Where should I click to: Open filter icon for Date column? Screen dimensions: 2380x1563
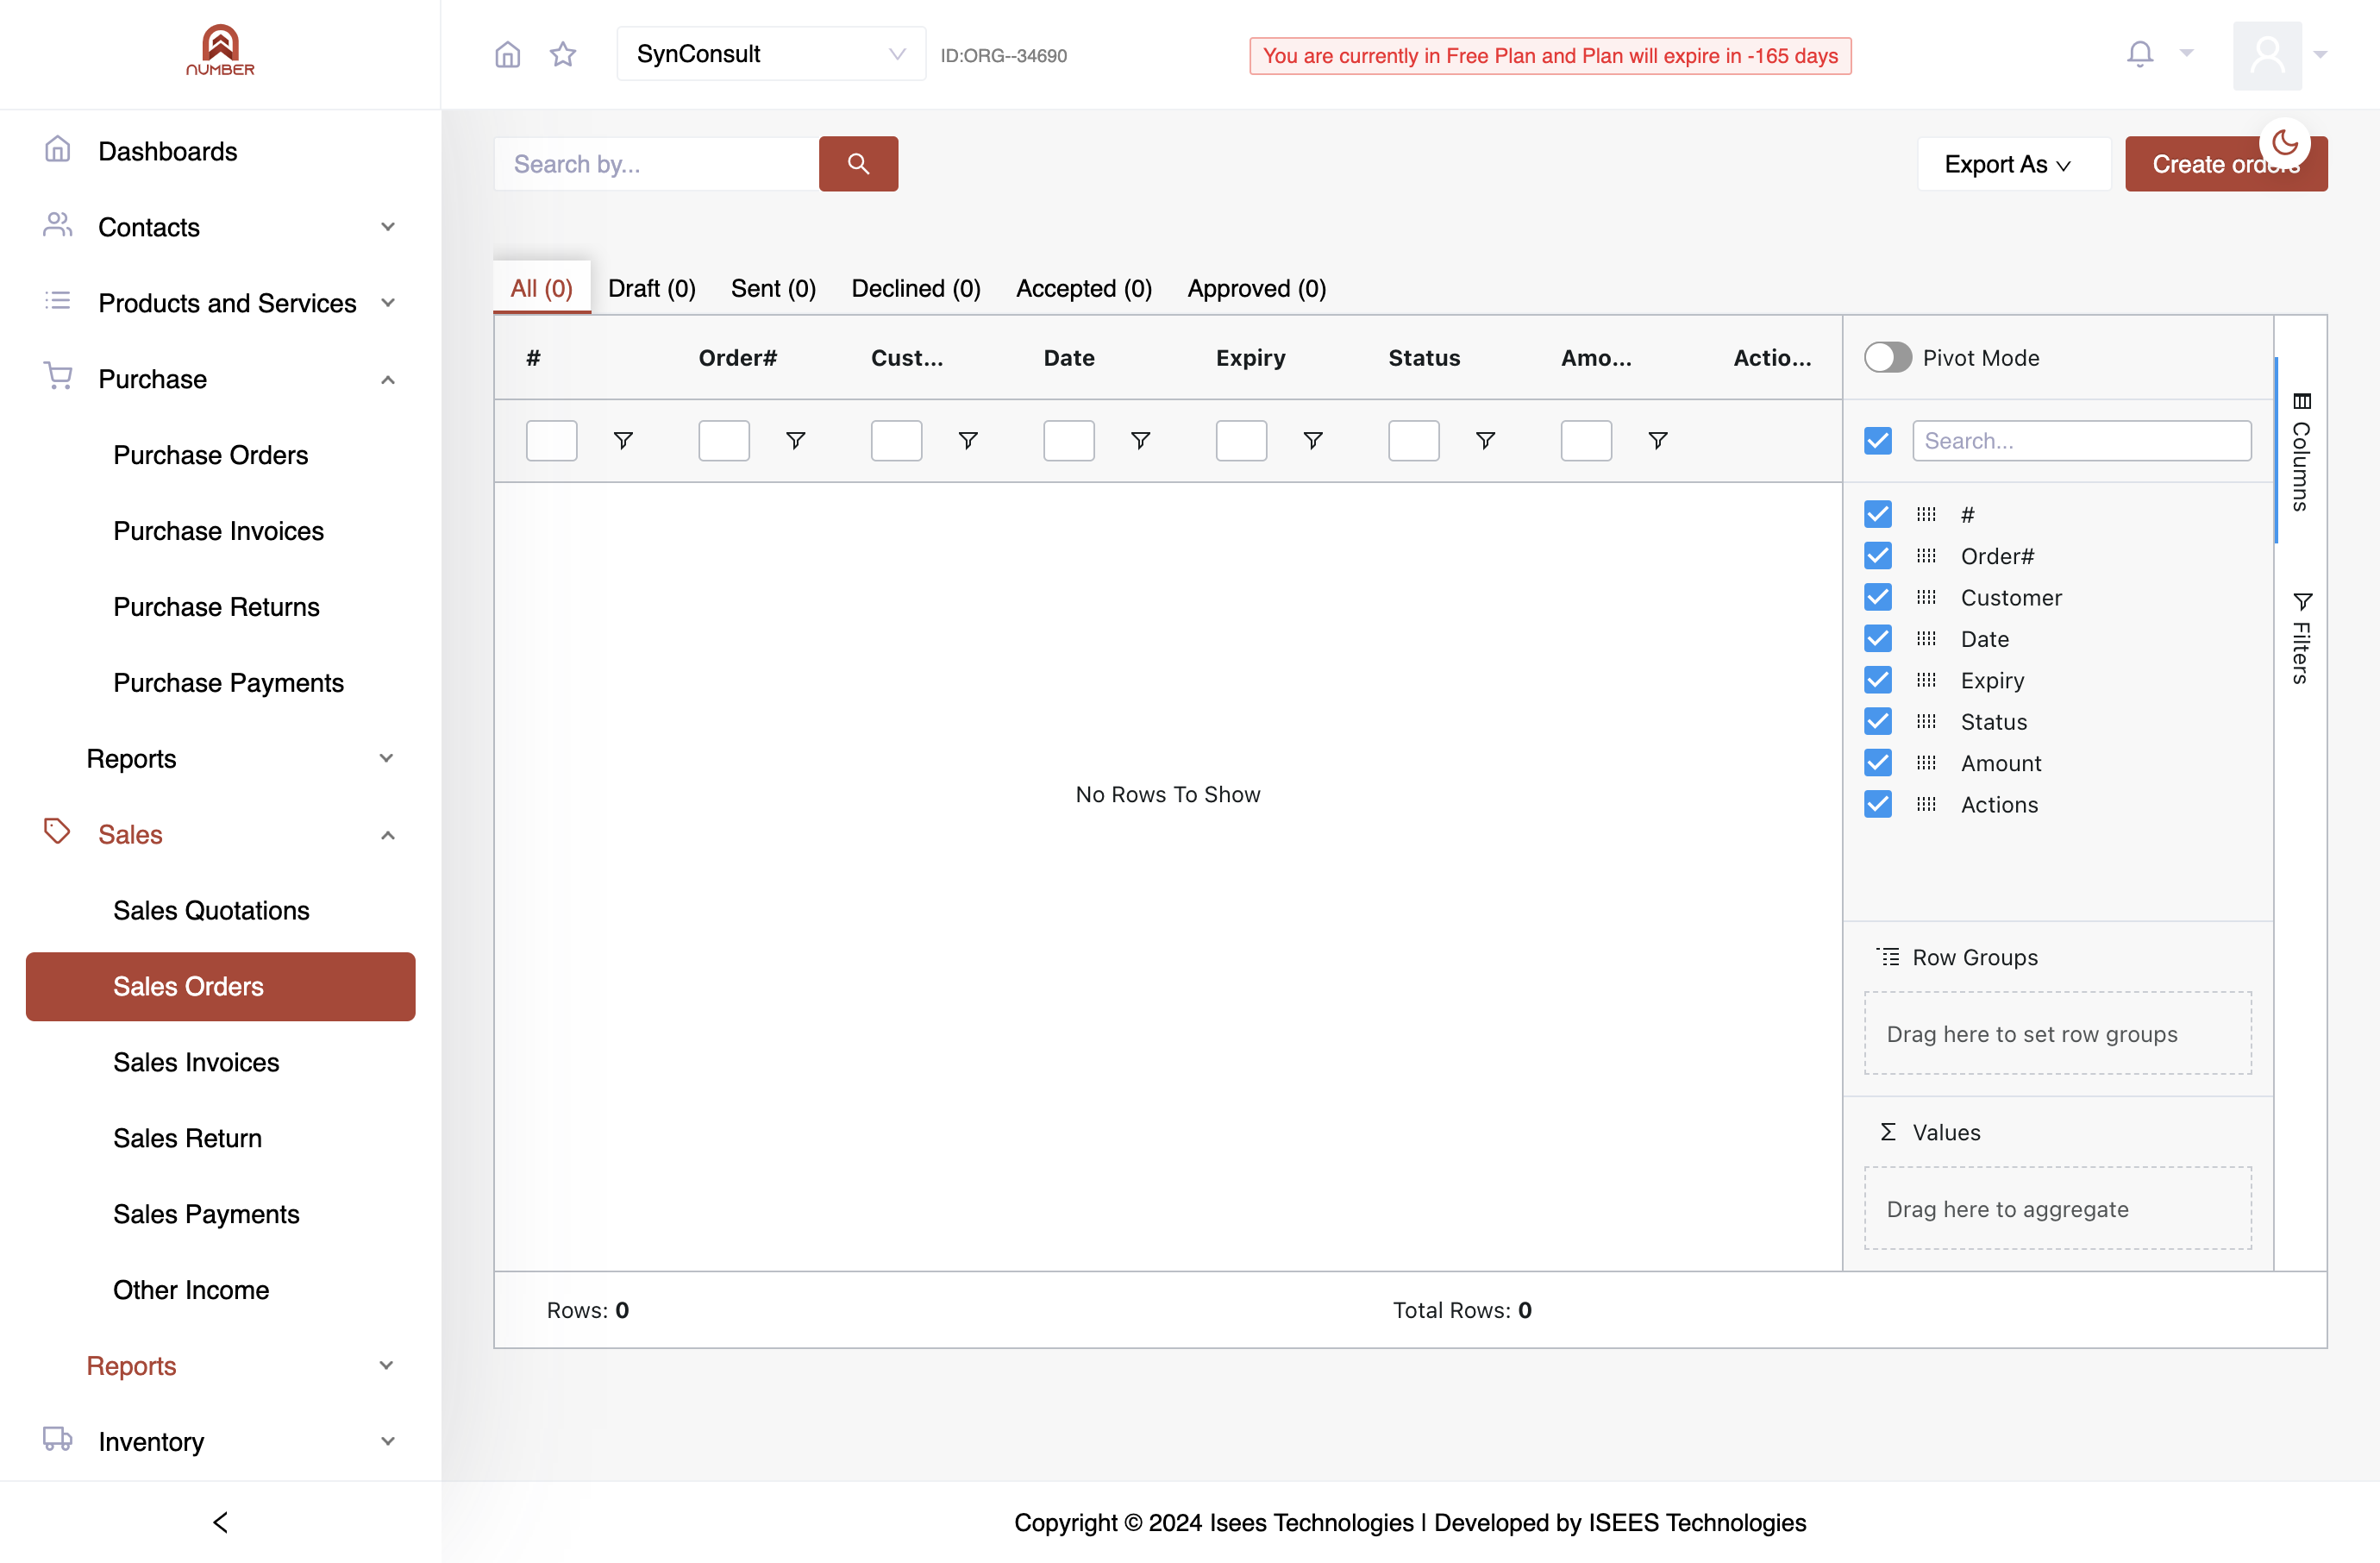pos(1141,440)
